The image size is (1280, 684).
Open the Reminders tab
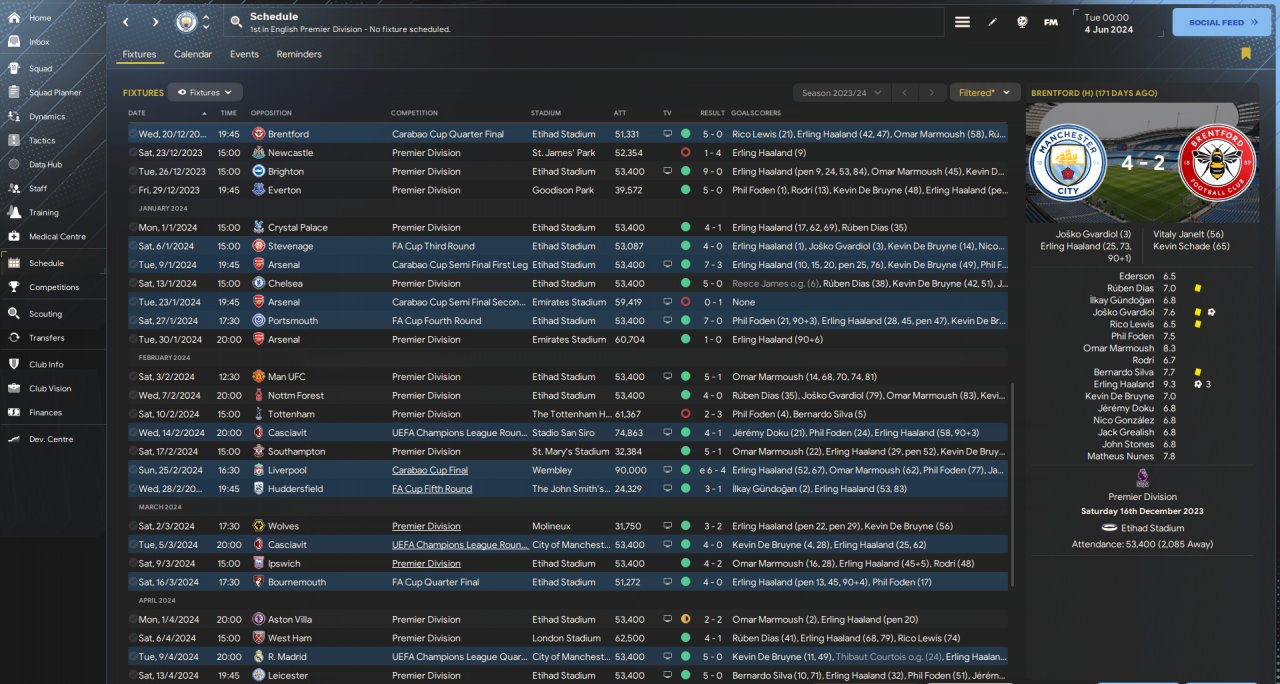click(x=299, y=54)
